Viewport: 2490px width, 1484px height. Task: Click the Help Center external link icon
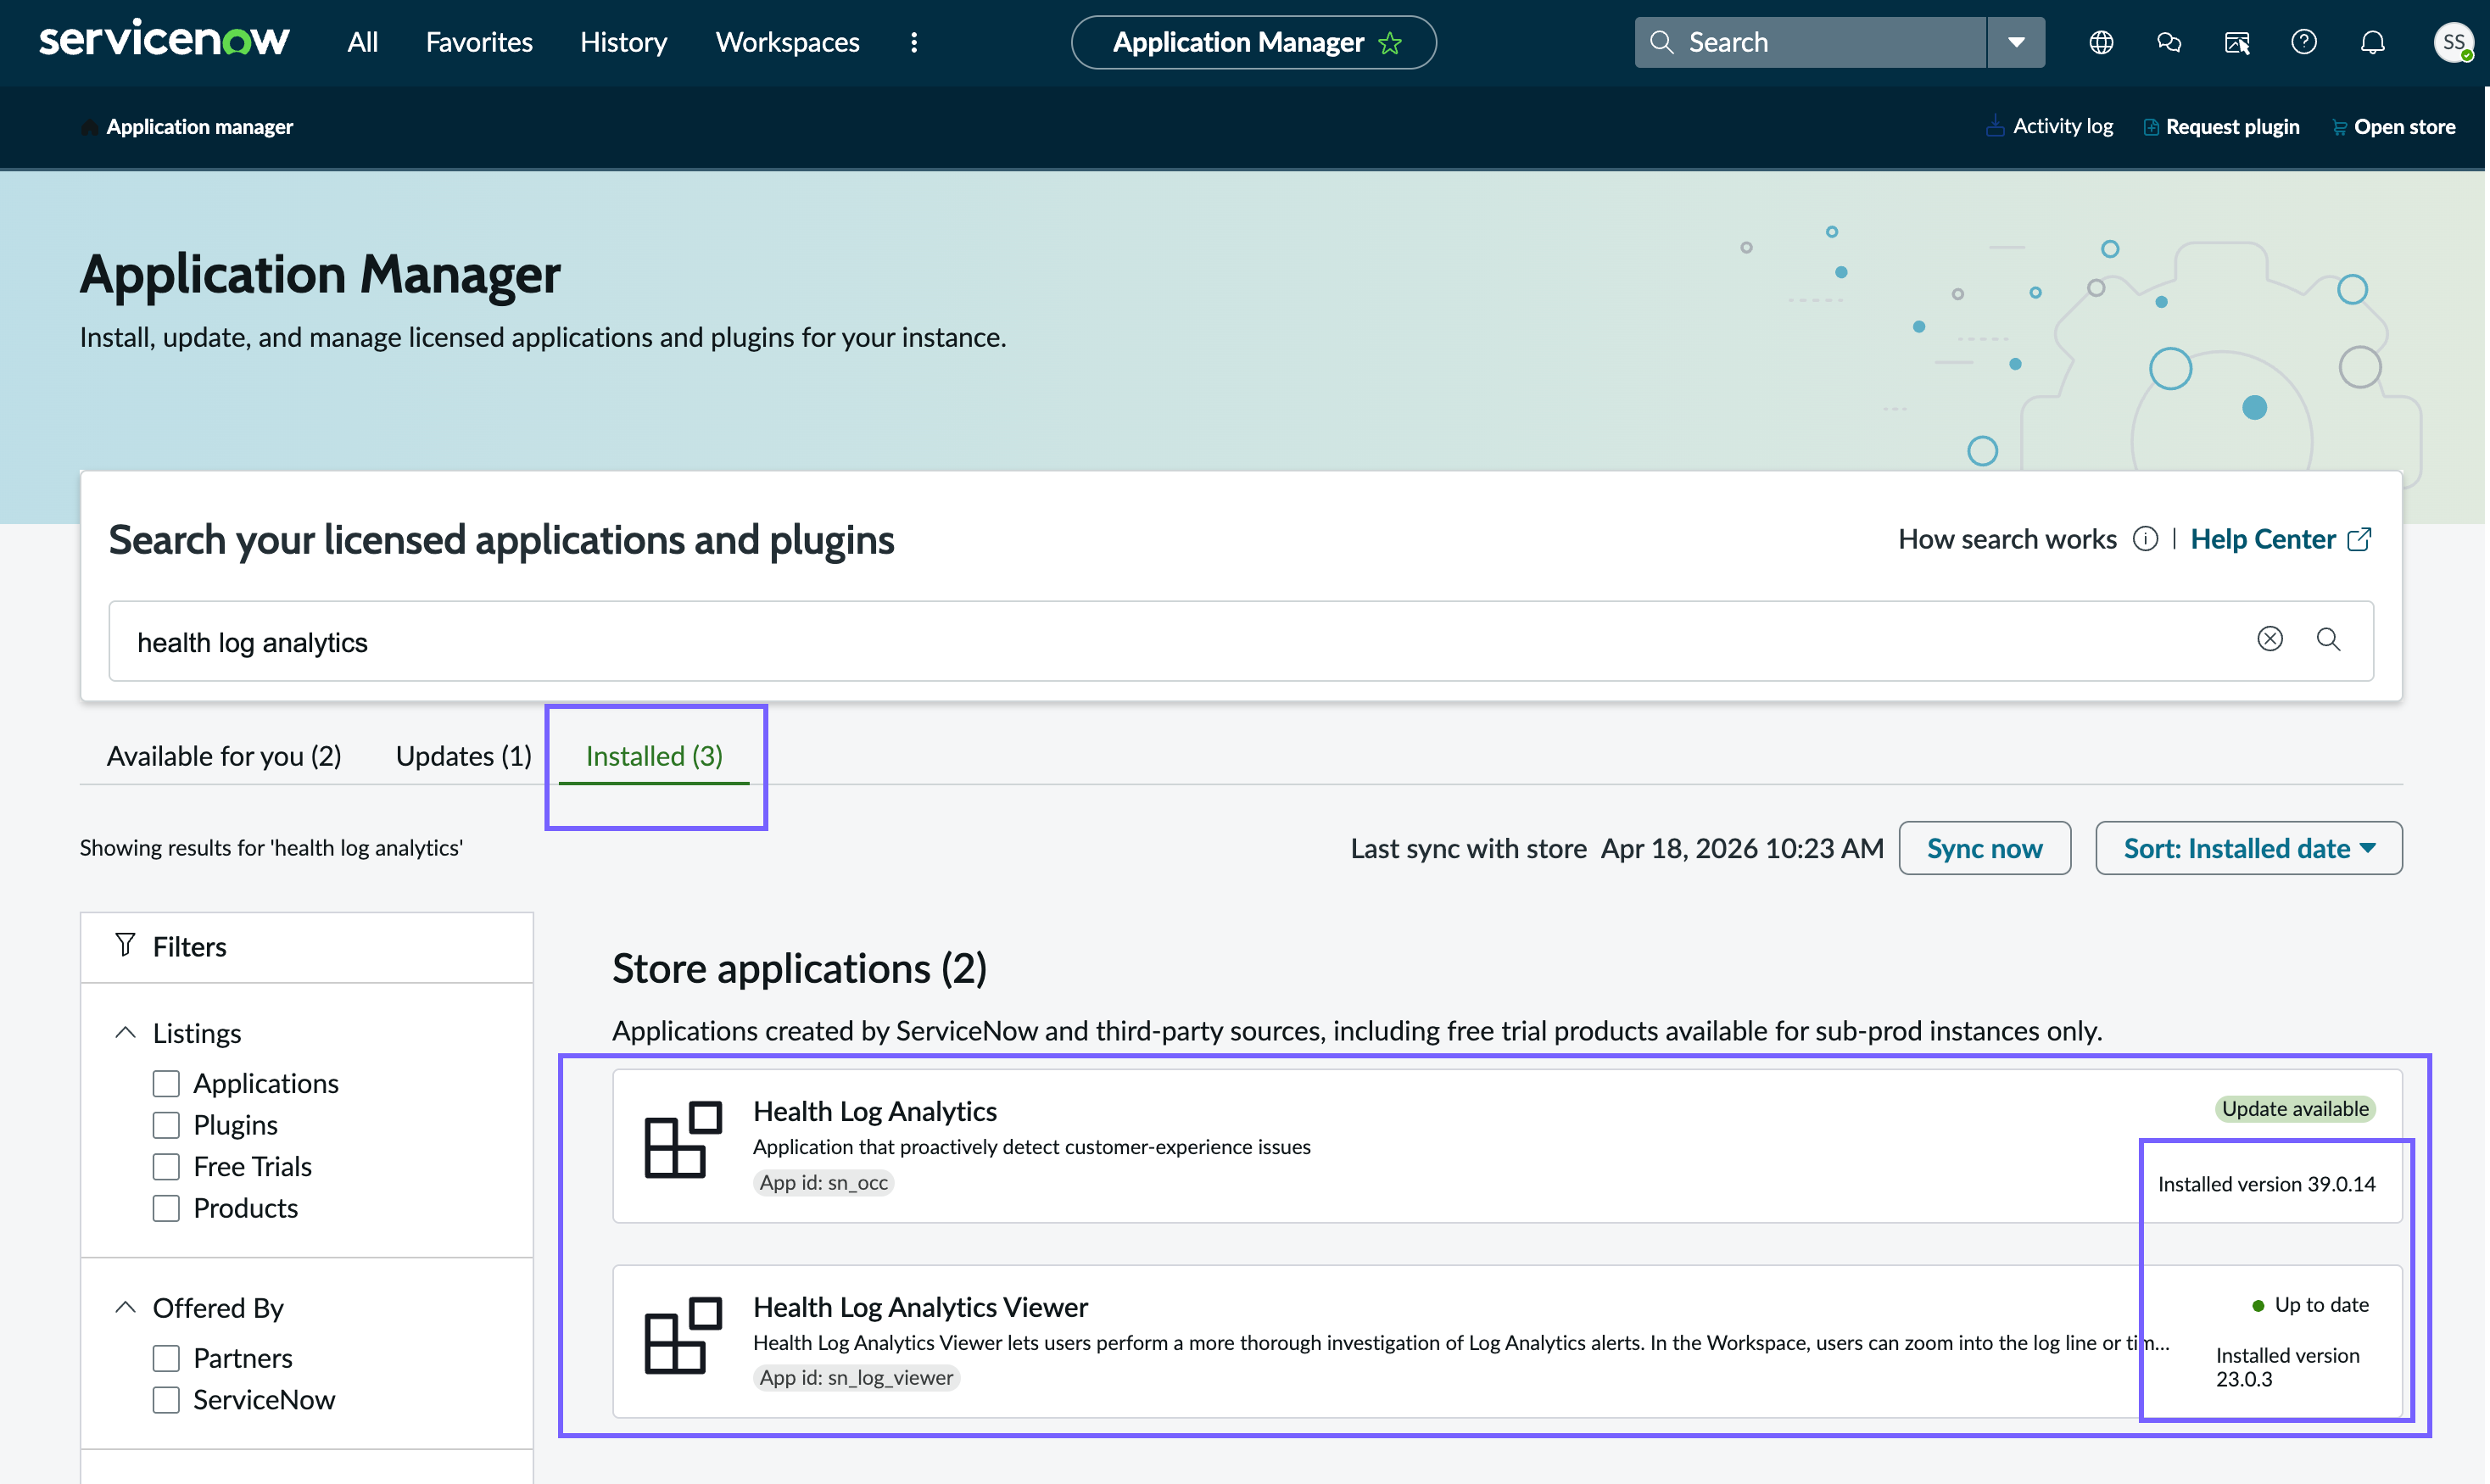point(2359,539)
